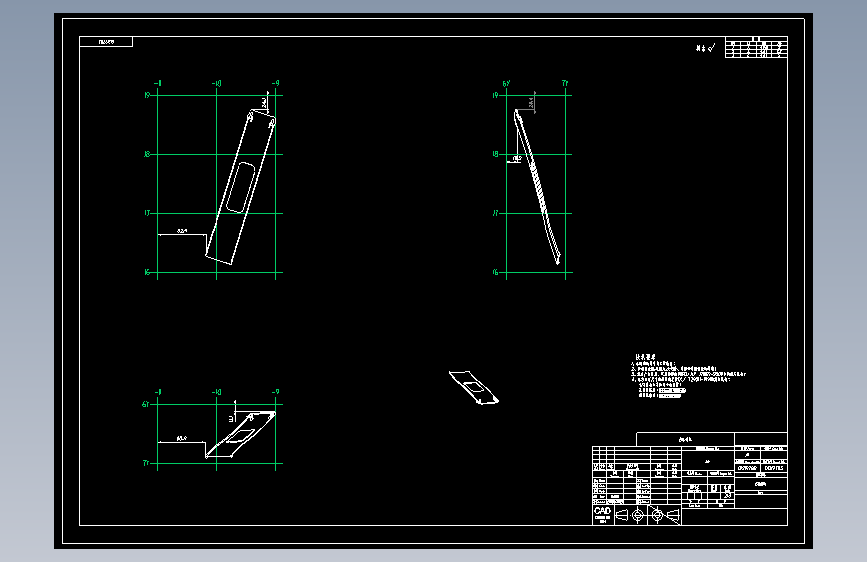
Task: Select the crossed-out projection symbol in title block
Action: tap(665, 516)
